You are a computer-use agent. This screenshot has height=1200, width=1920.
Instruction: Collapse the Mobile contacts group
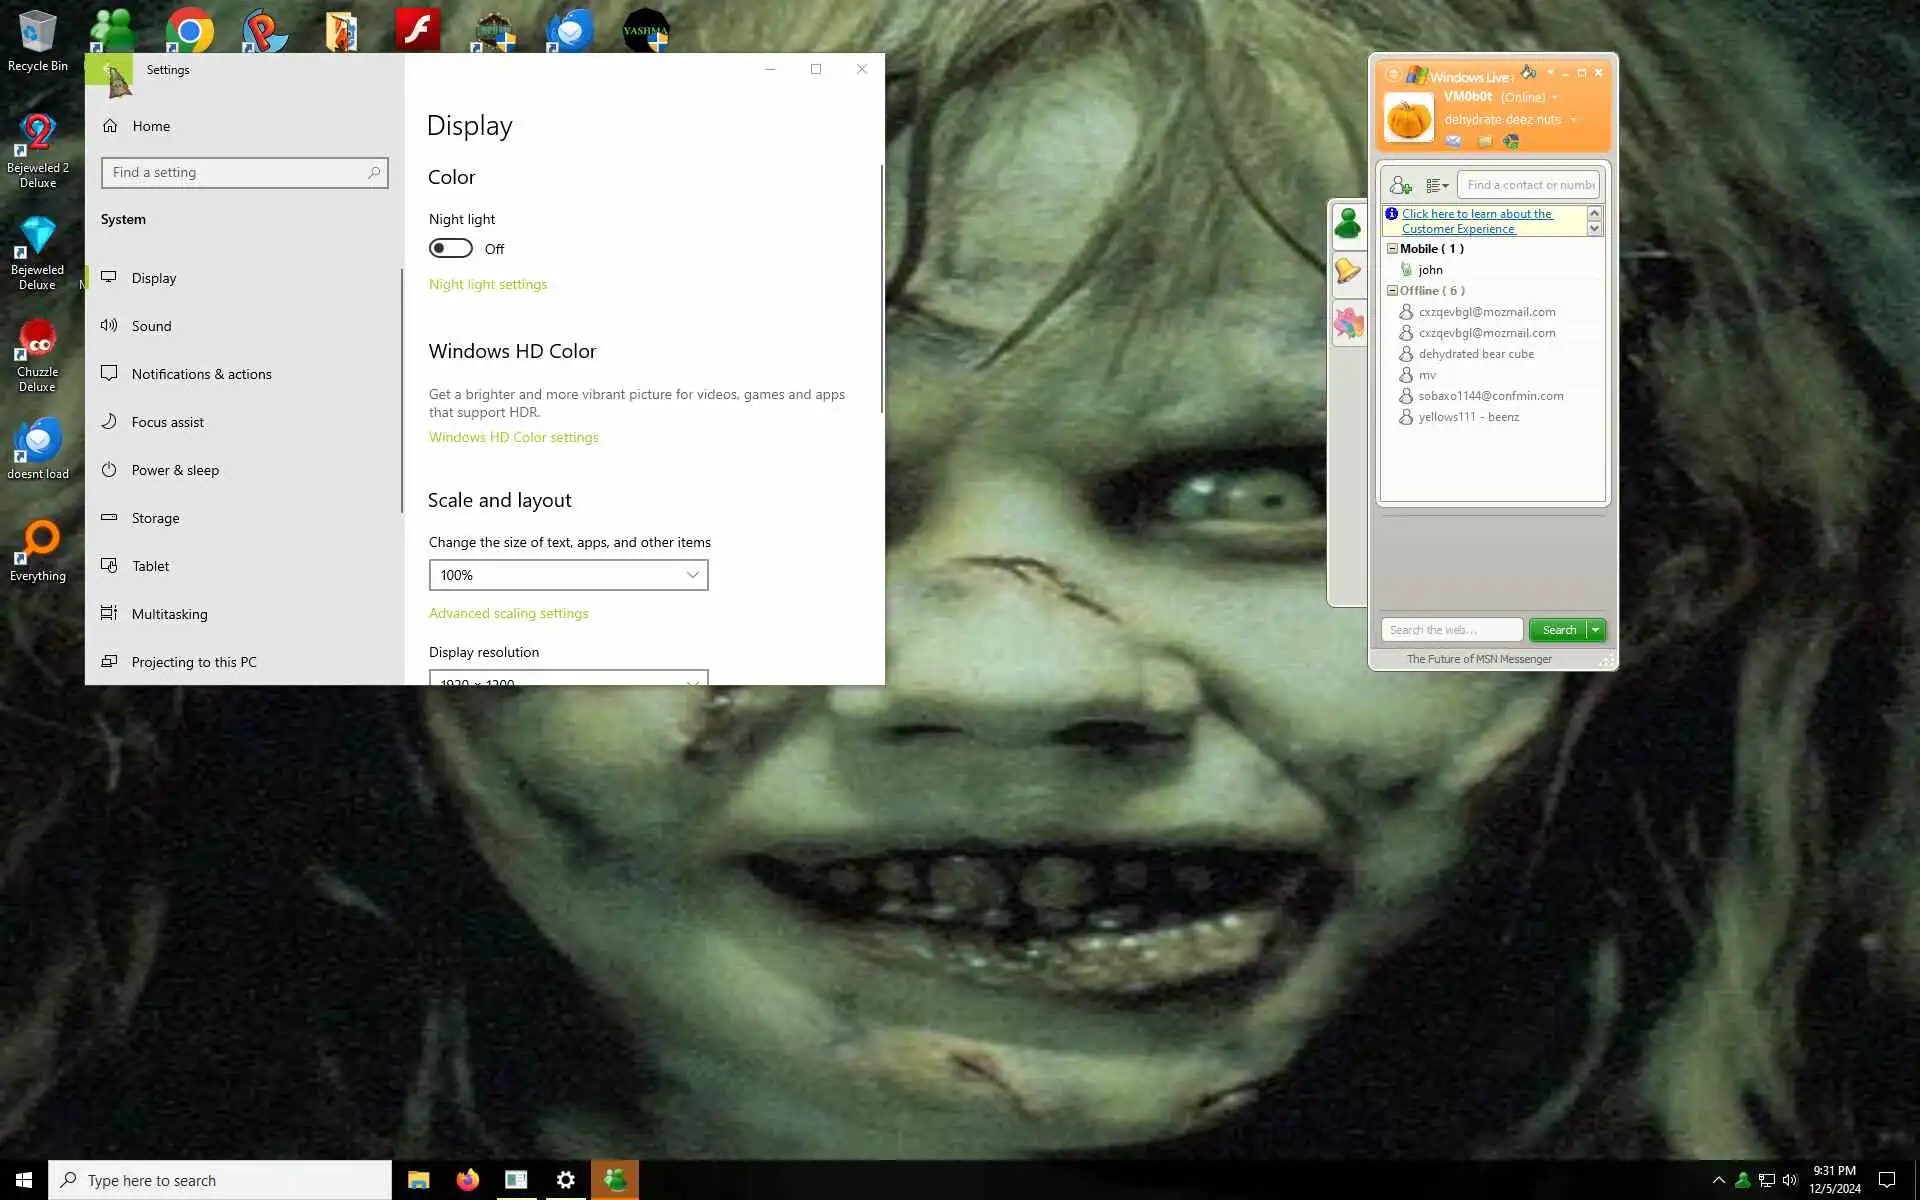coord(1392,248)
